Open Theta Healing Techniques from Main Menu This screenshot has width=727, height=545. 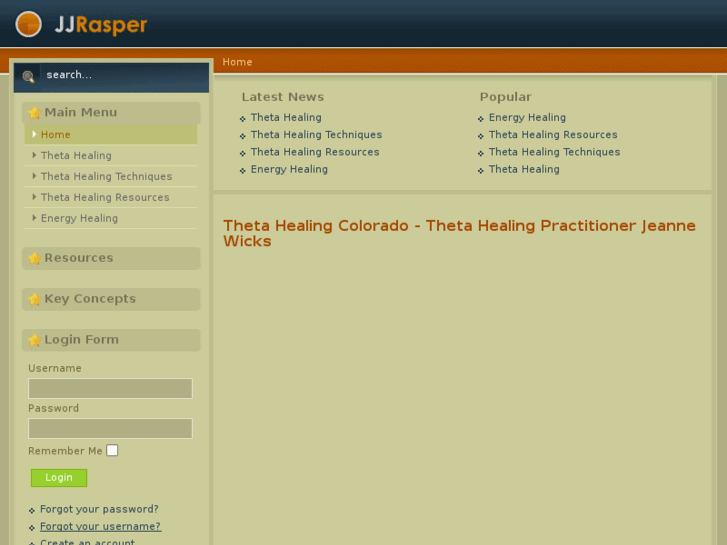click(x=111, y=176)
